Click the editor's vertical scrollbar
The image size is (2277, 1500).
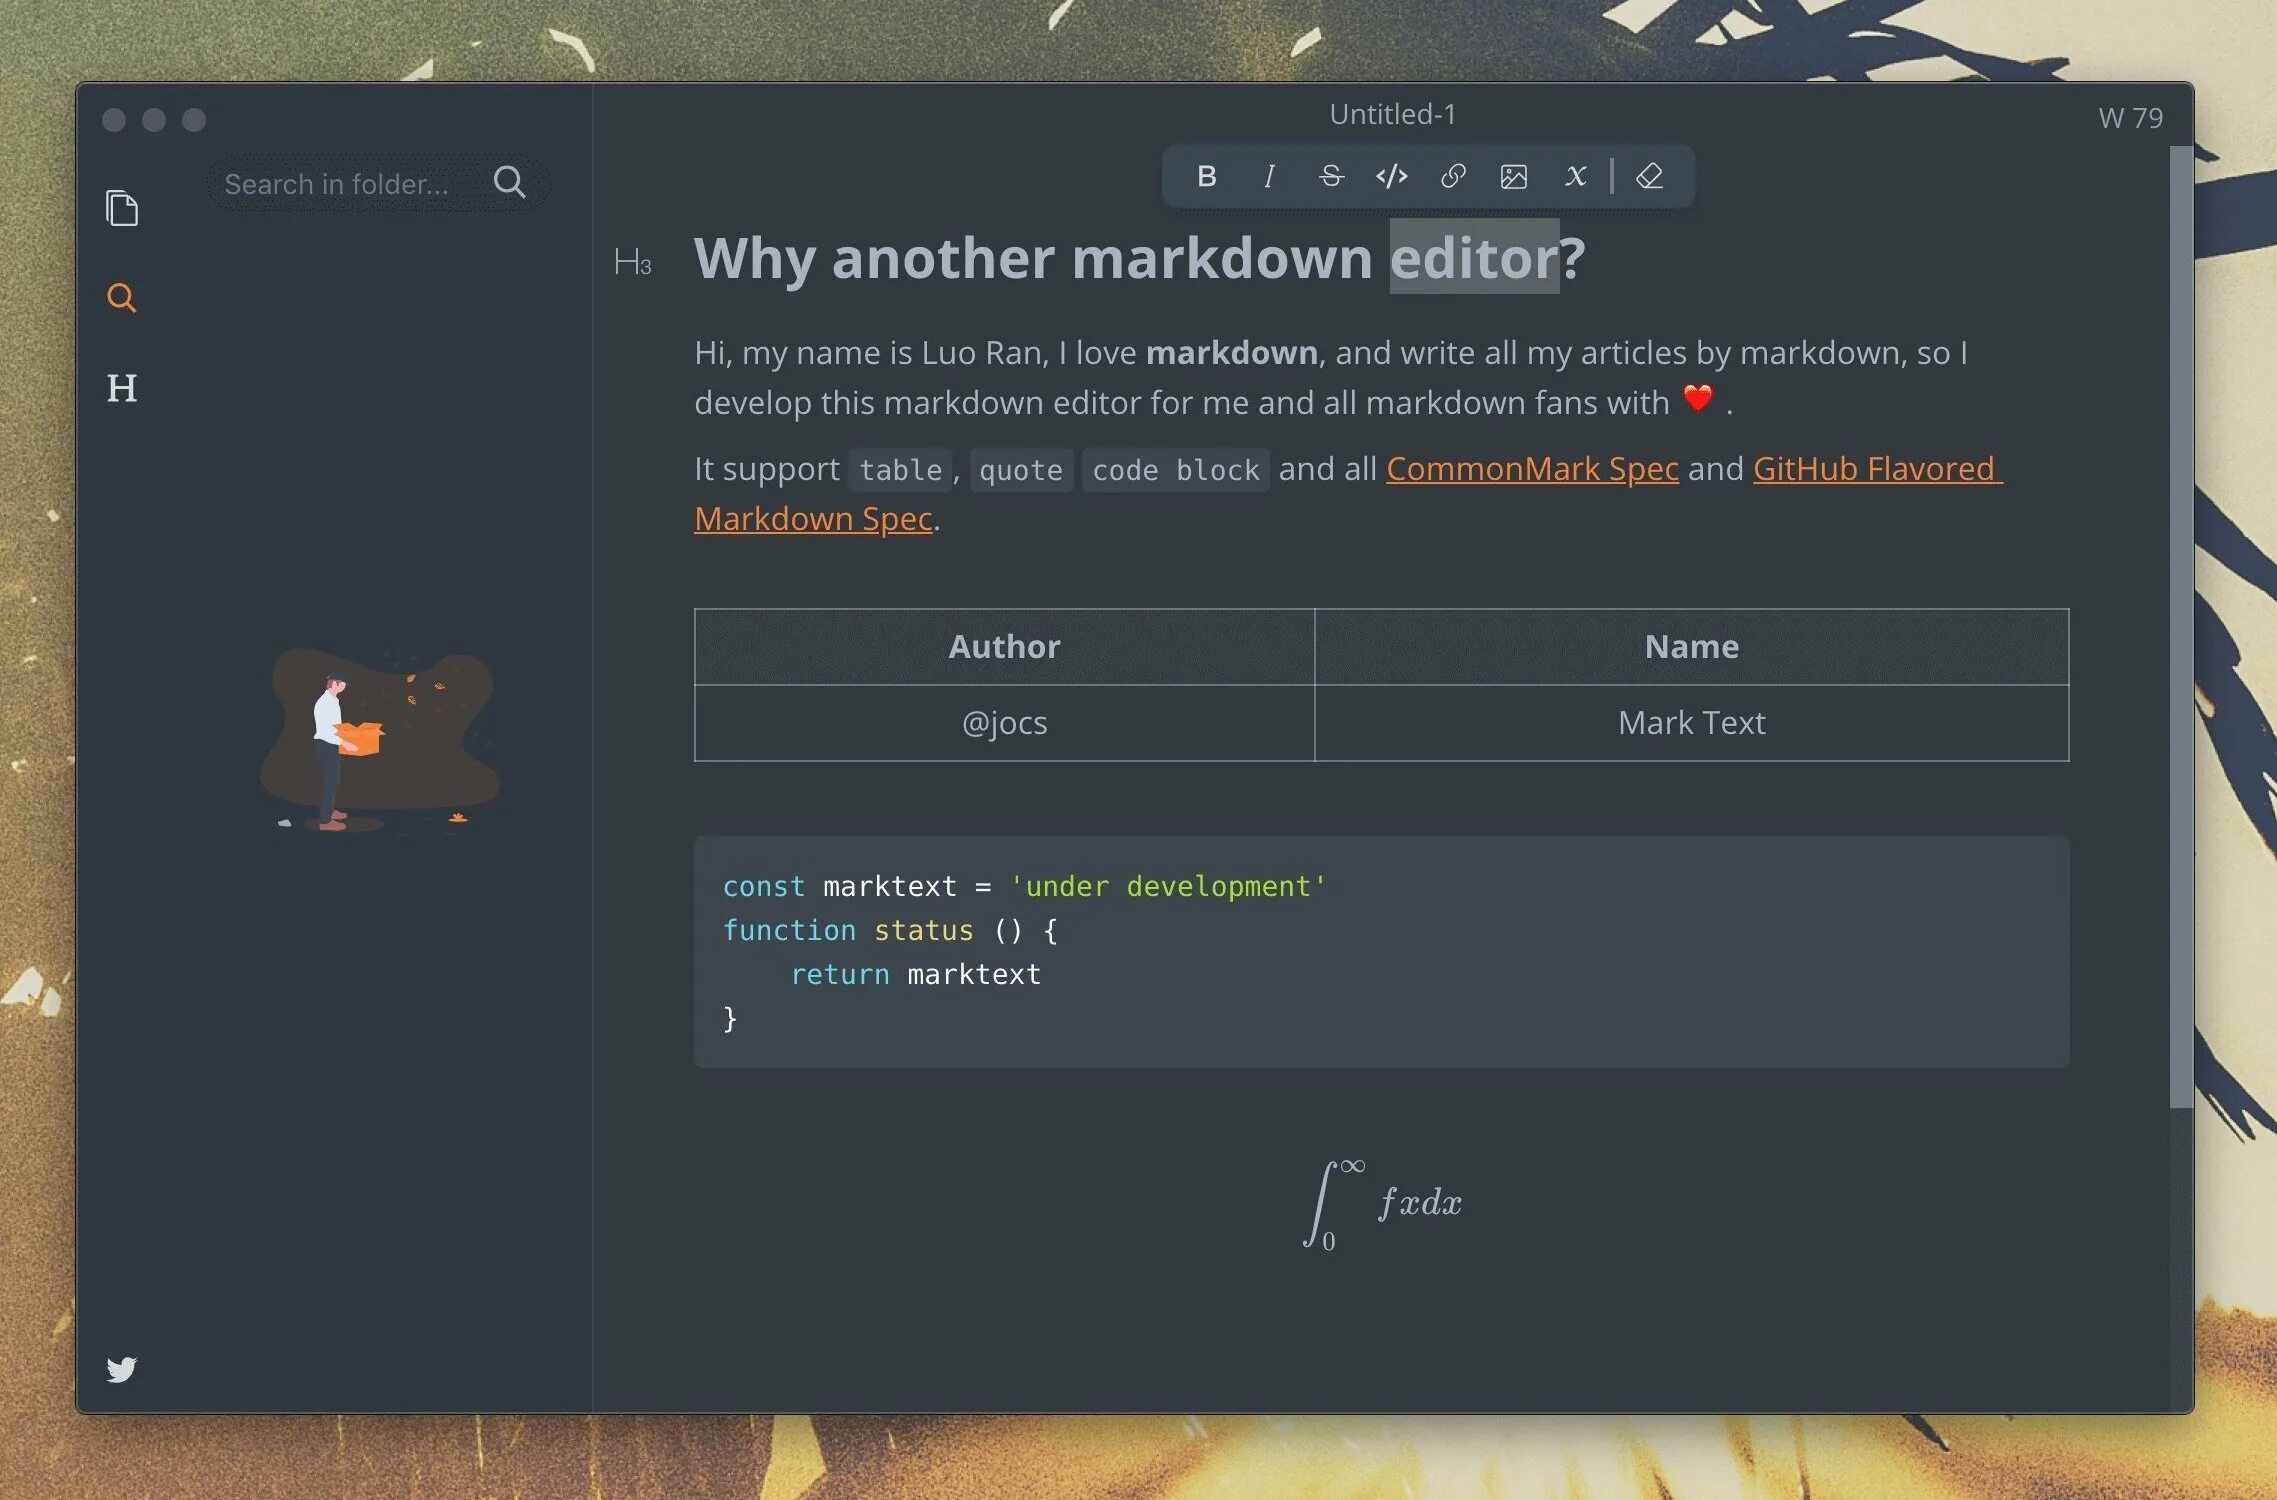pyautogui.click(x=2180, y=627)
